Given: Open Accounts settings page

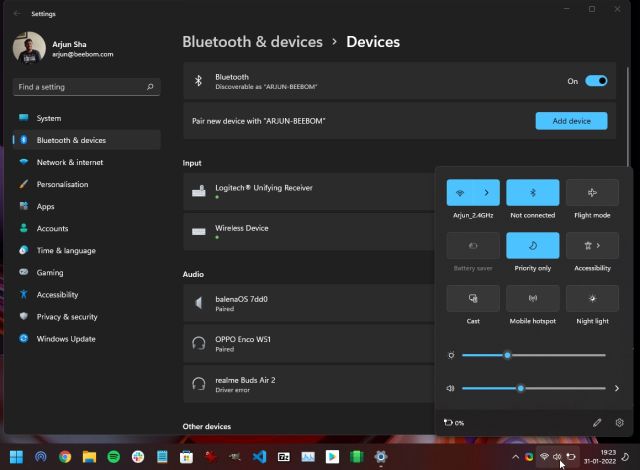Looking at the screenshot, I should (87, 228).
